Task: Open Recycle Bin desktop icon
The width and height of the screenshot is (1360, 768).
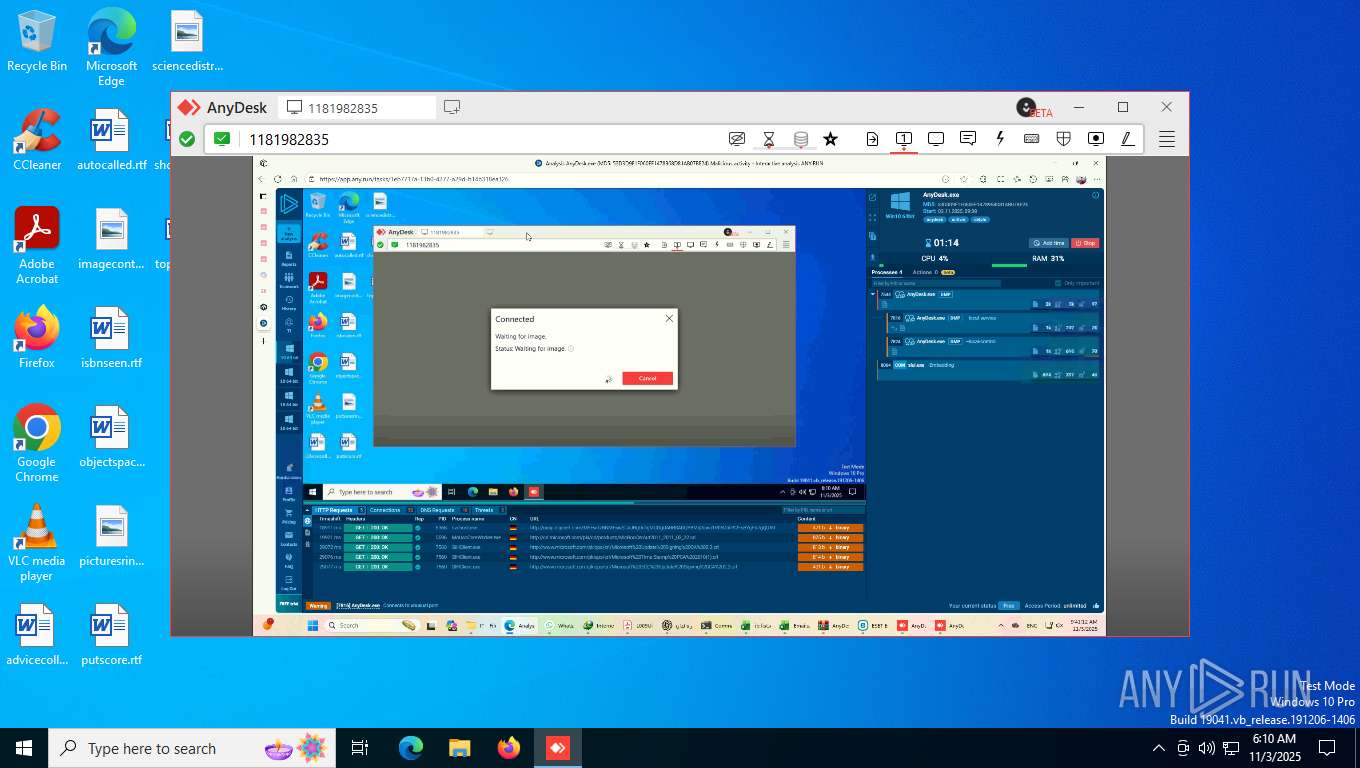Action: 37,42
